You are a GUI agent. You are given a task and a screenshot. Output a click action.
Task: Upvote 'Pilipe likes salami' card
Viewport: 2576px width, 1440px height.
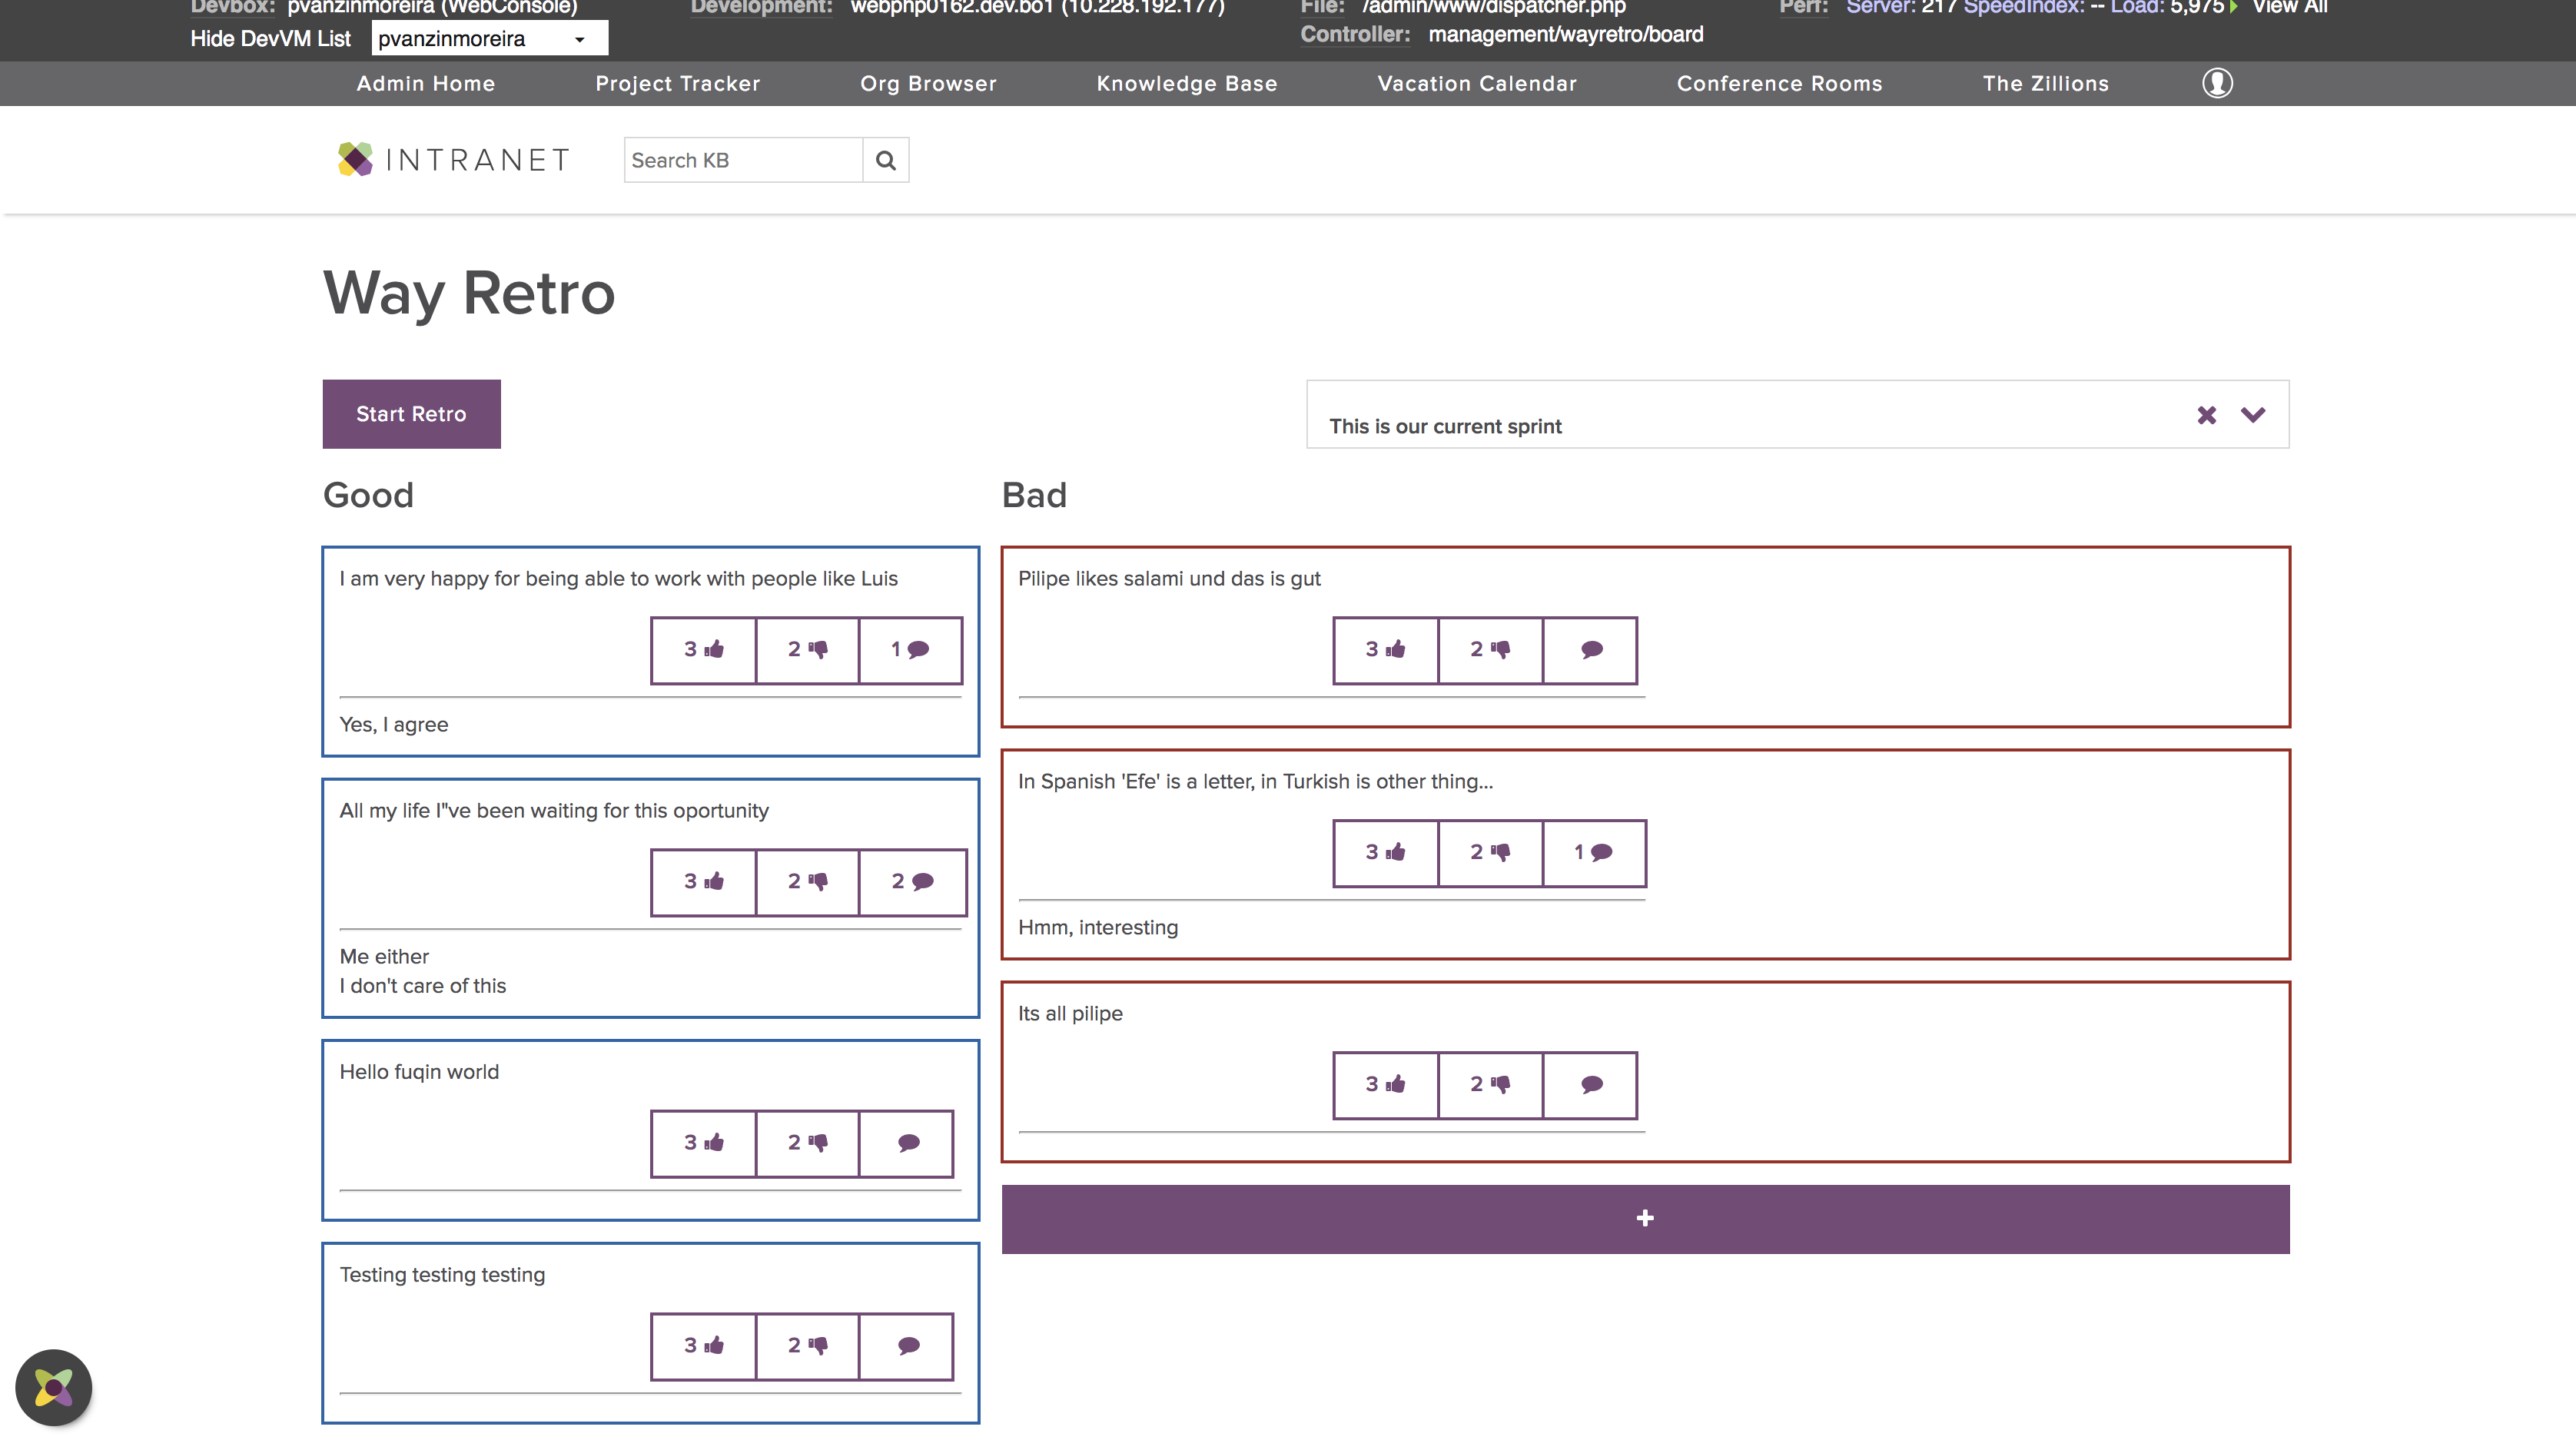(1385, 650)
